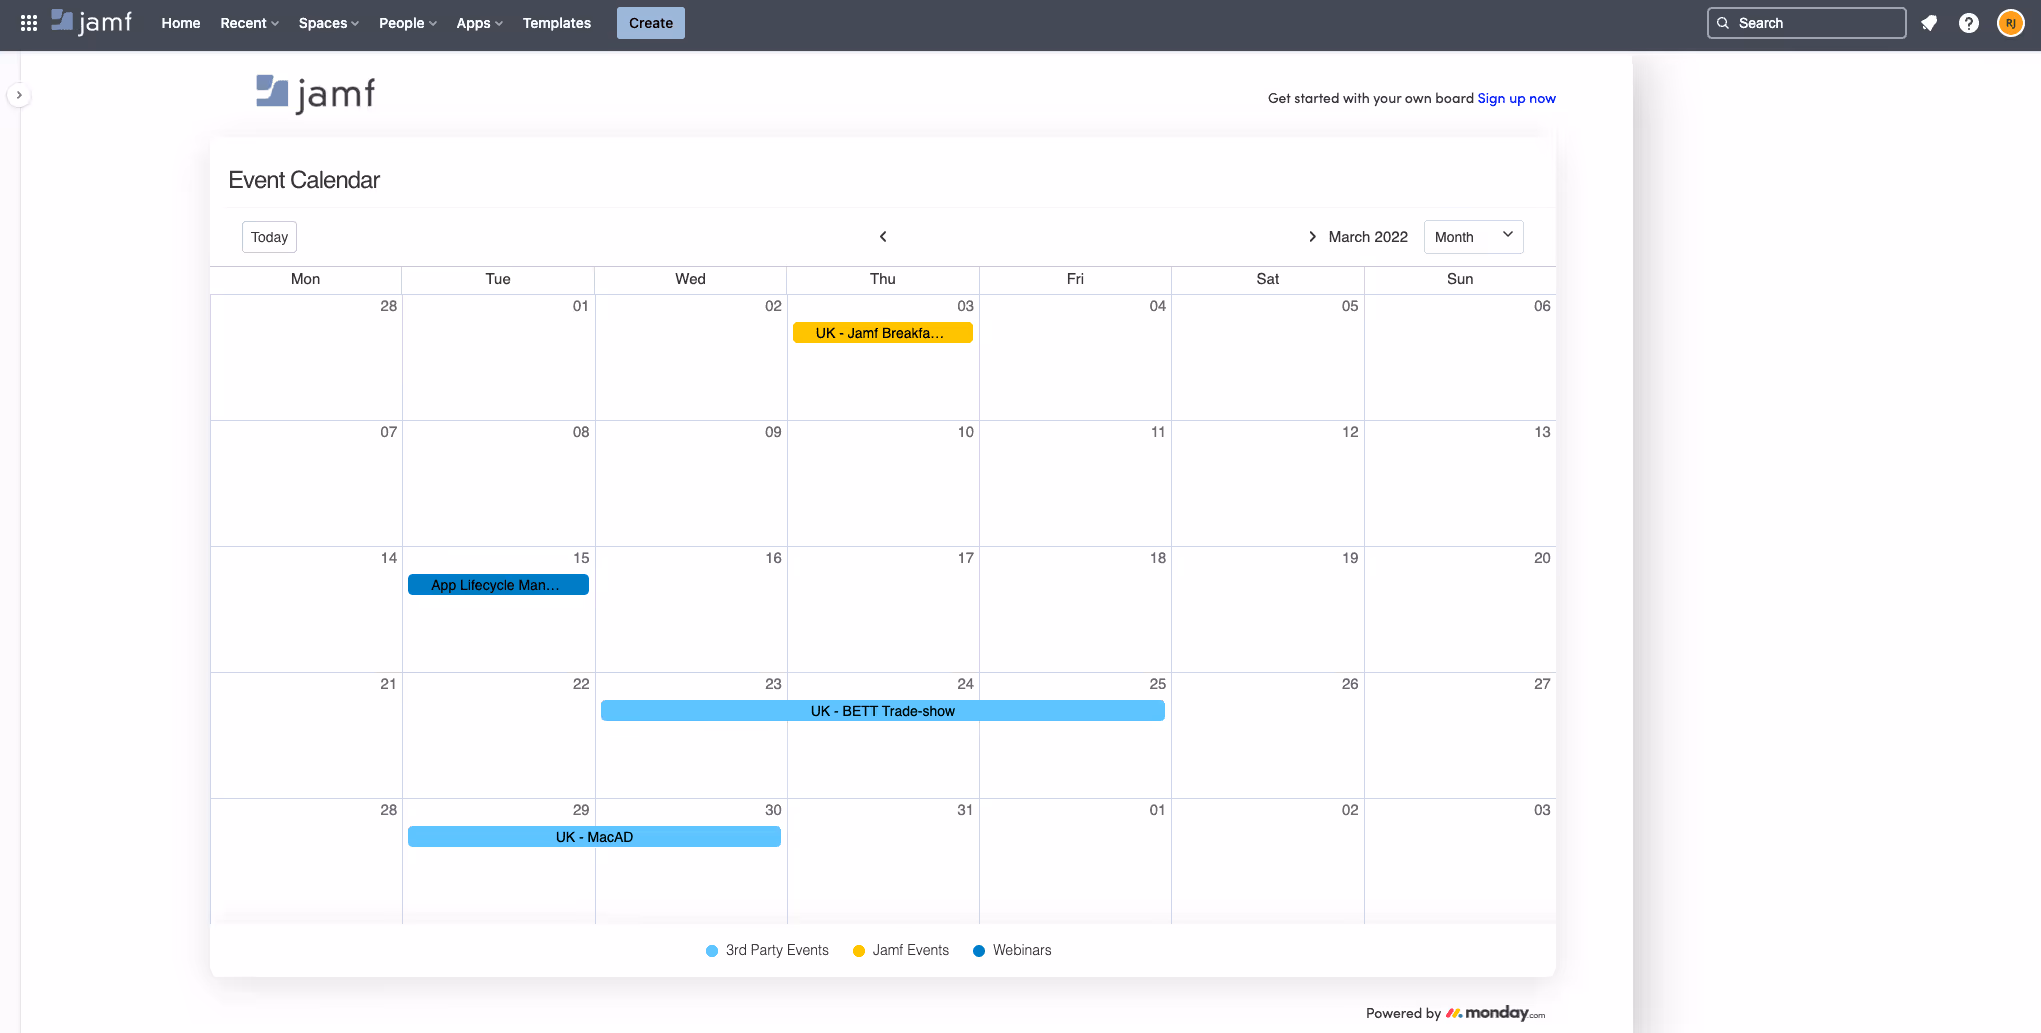Open the help question mark icon
Screen dimensions: 2041x1033
pos(1969,22)
